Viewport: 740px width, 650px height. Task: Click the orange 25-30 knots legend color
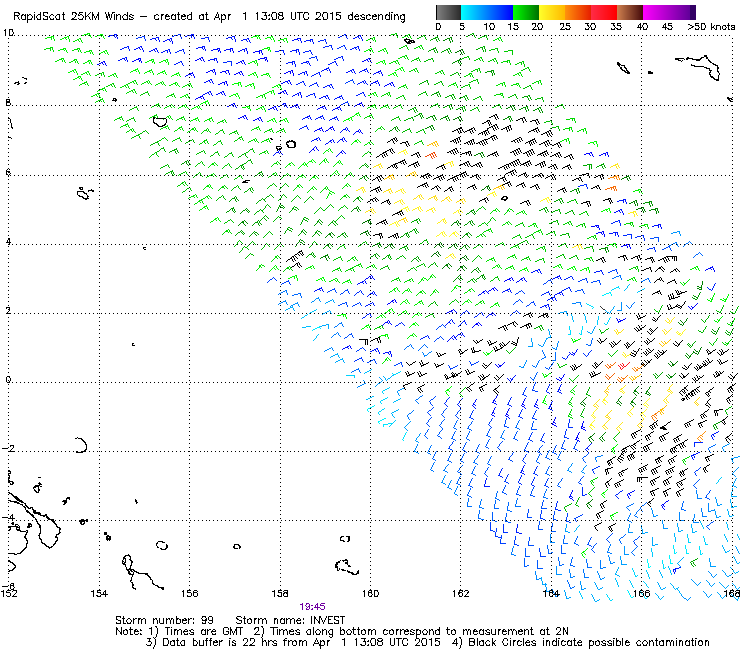click(x=578, y=12)
